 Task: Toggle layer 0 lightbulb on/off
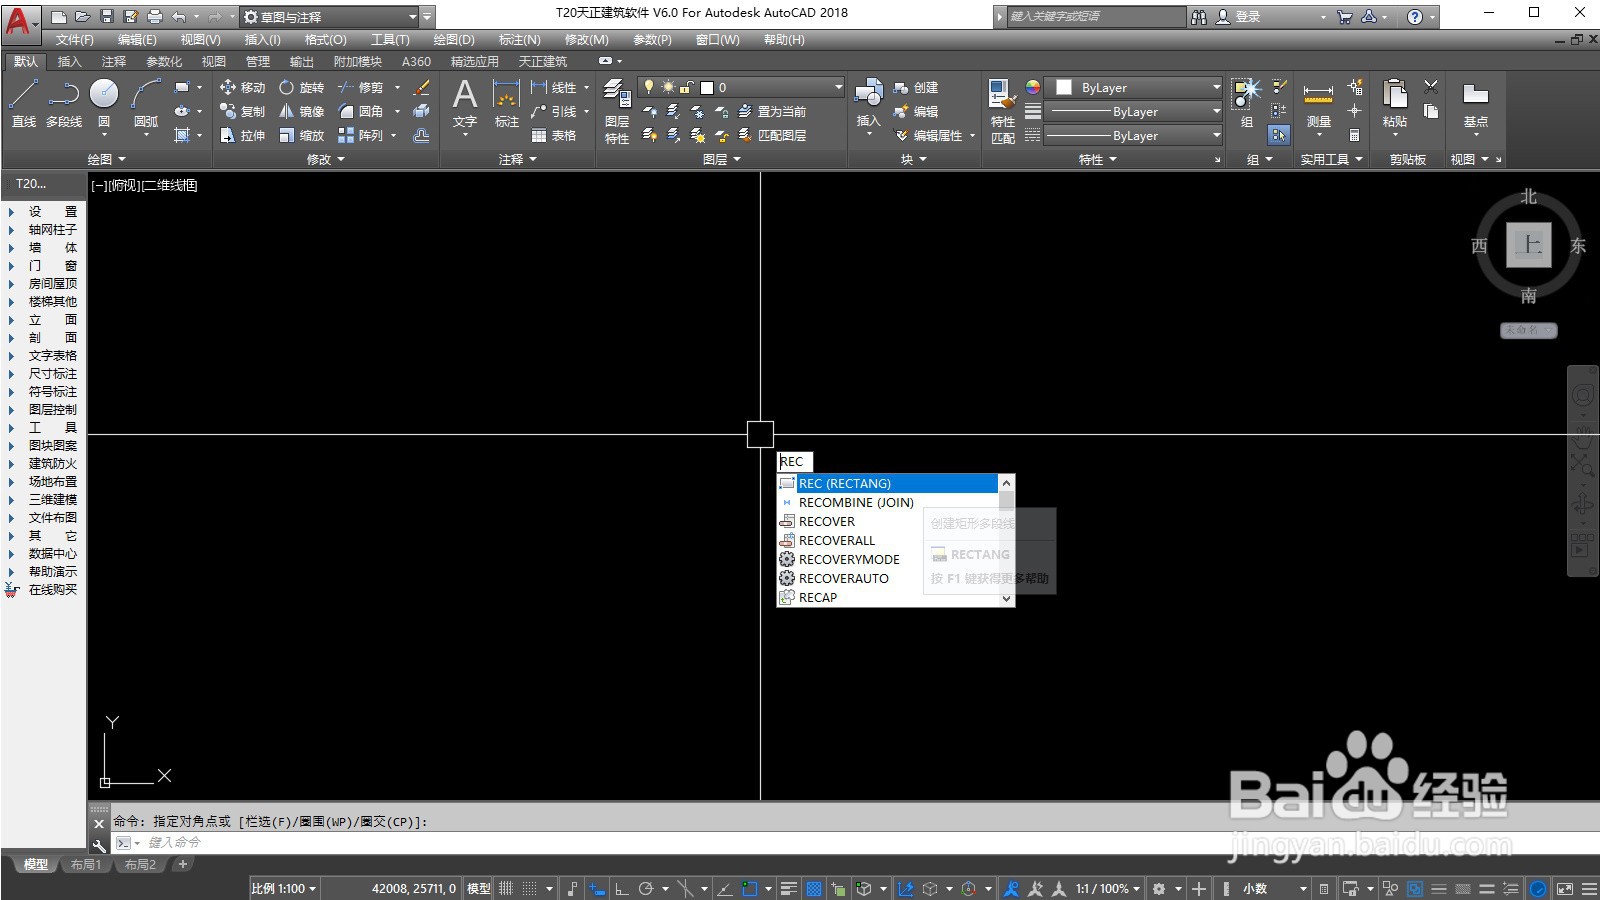coord(649,87)
